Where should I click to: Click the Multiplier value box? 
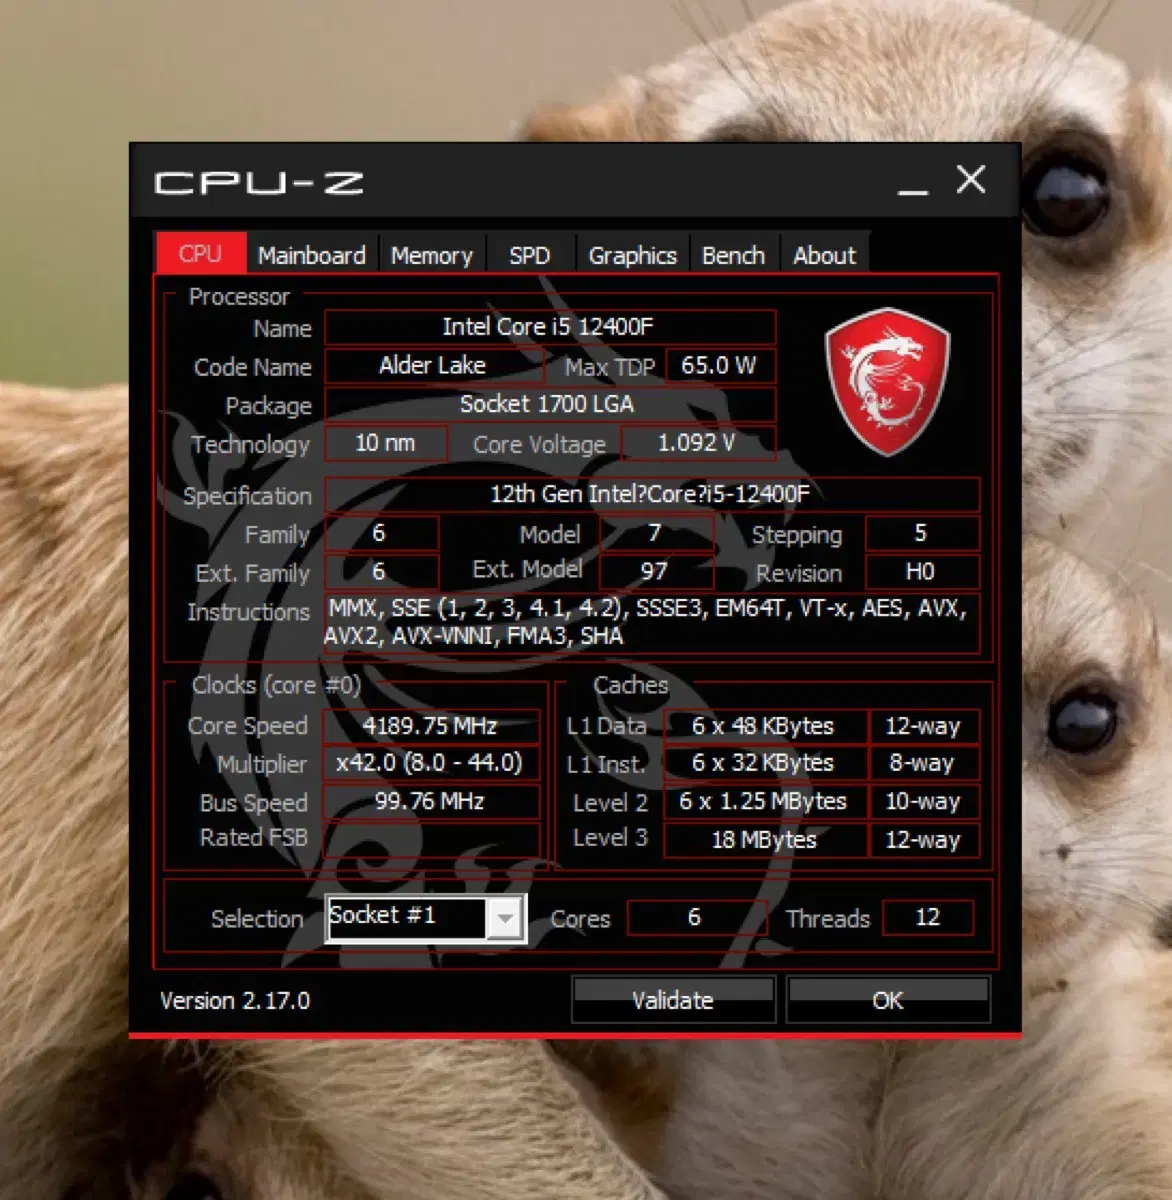pos(430,763)
